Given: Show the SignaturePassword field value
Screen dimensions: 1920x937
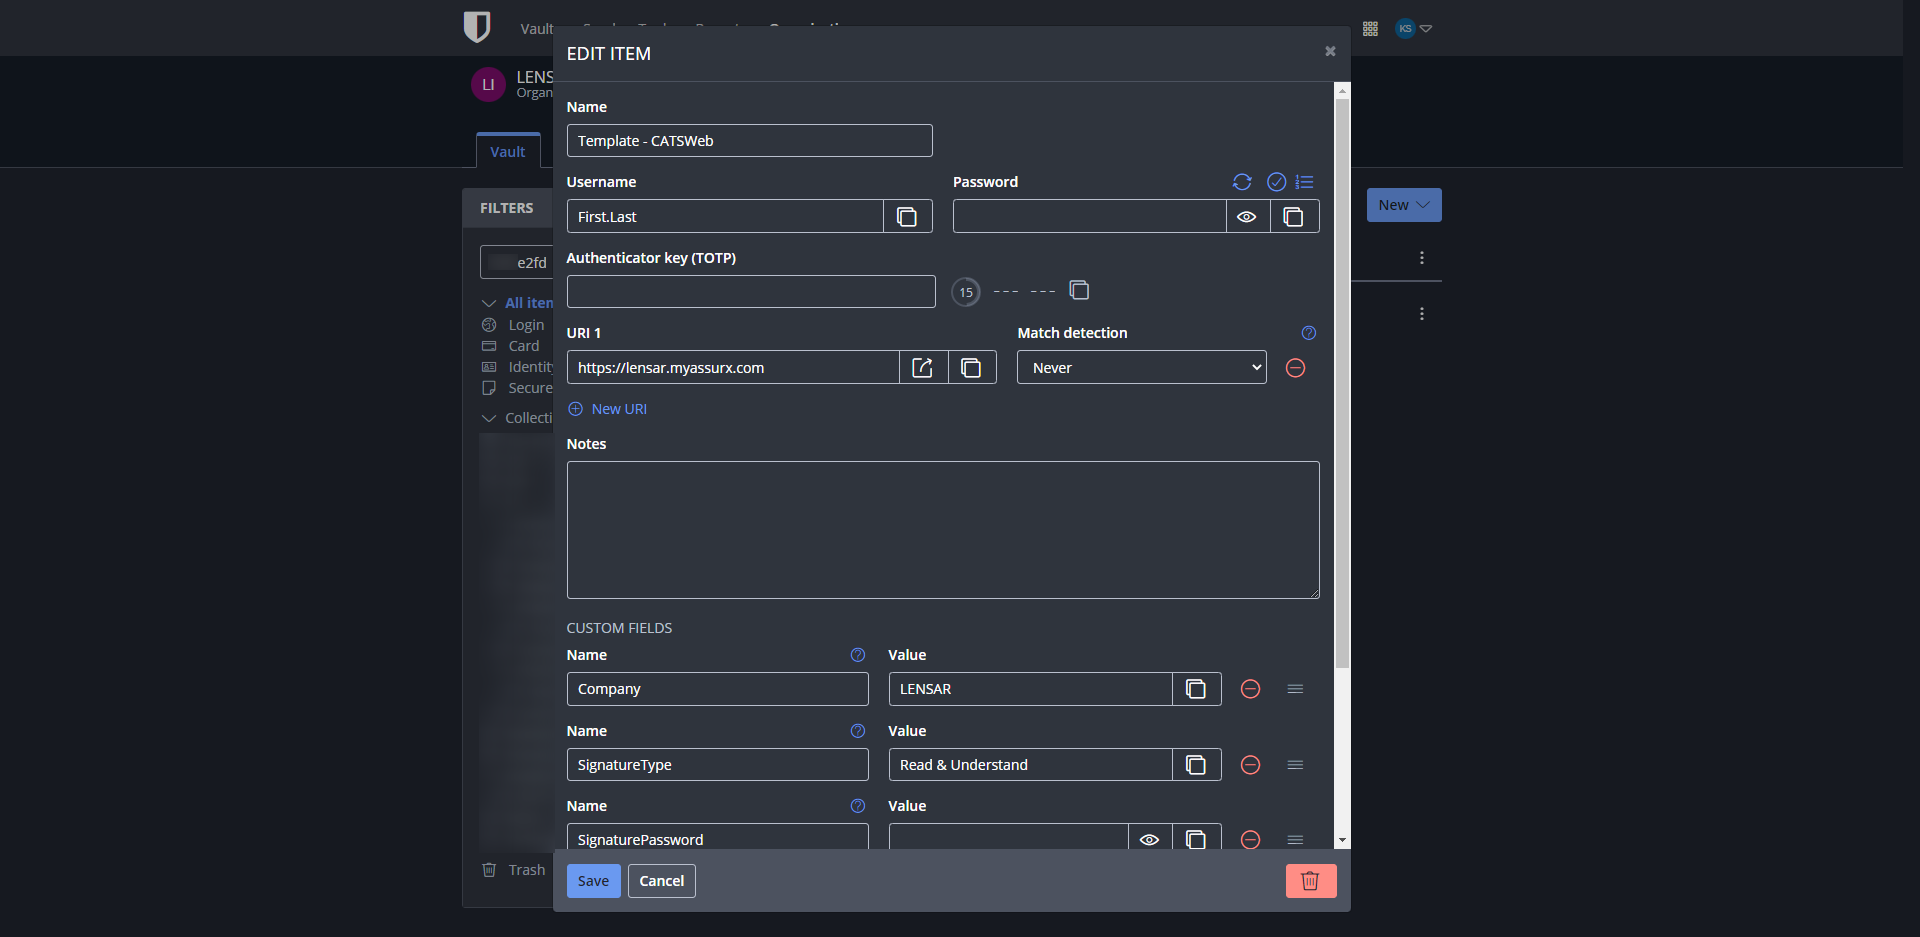Looking at the screenshot, I should click(x=1149, y=839).
